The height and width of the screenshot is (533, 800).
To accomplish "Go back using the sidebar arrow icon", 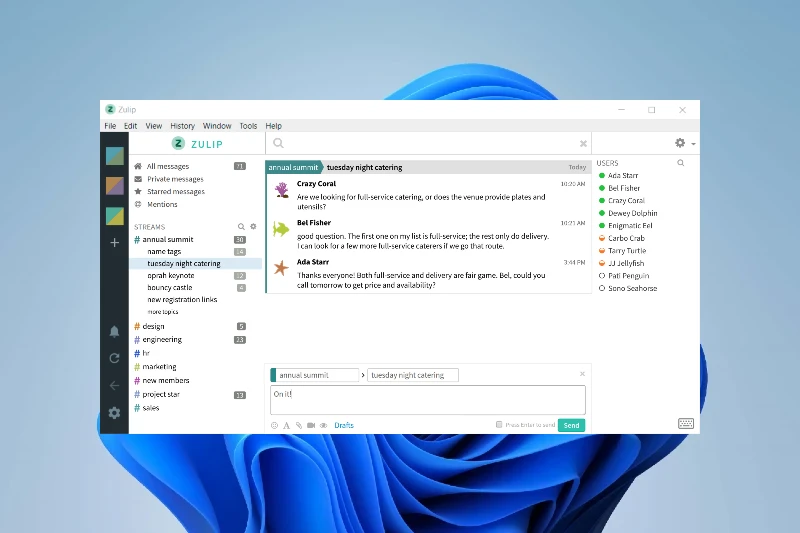I will coord(114,385).
